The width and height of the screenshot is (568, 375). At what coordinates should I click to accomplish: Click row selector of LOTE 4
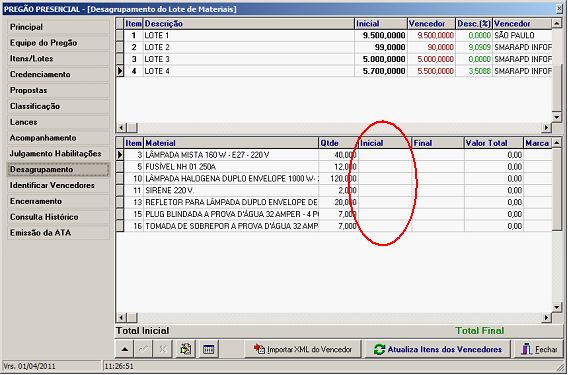point(120,71)
